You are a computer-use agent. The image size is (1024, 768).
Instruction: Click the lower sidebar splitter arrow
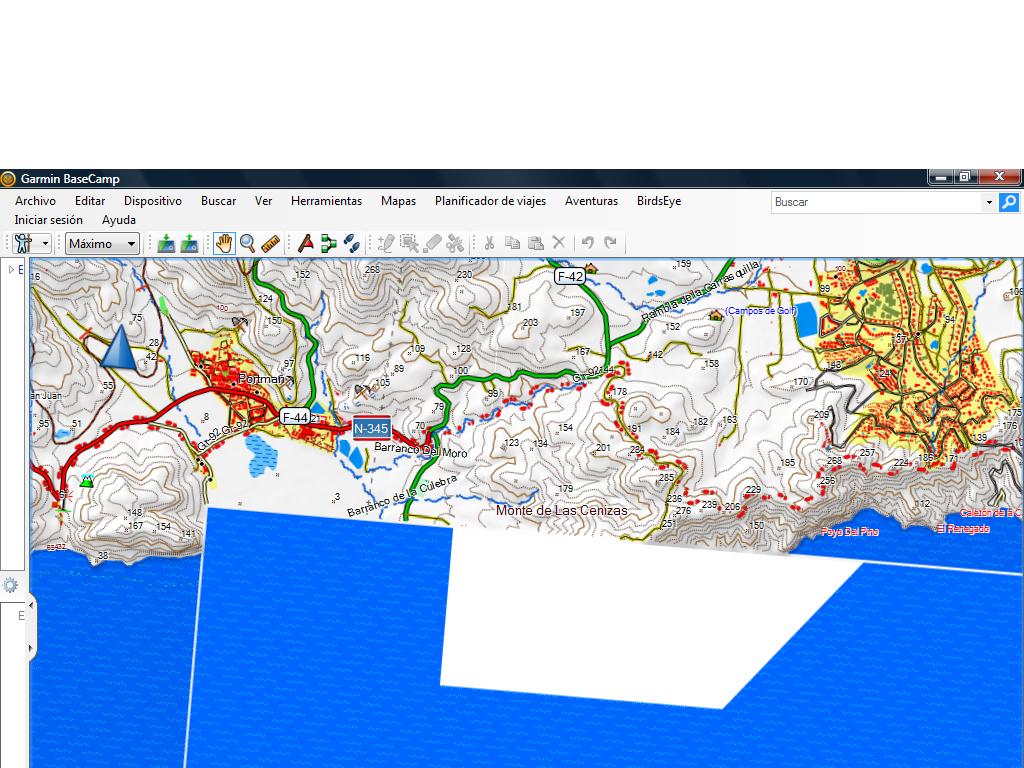point(31,648)
